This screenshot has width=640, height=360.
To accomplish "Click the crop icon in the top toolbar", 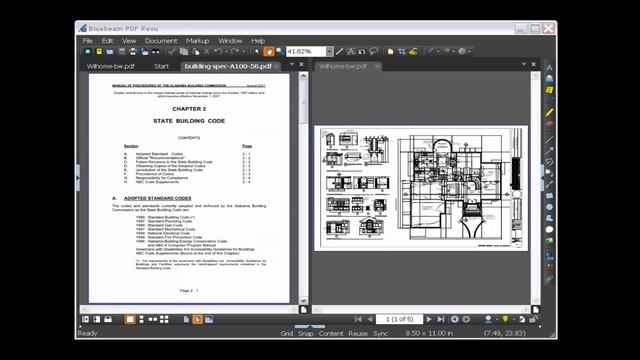I will (402, 51).
